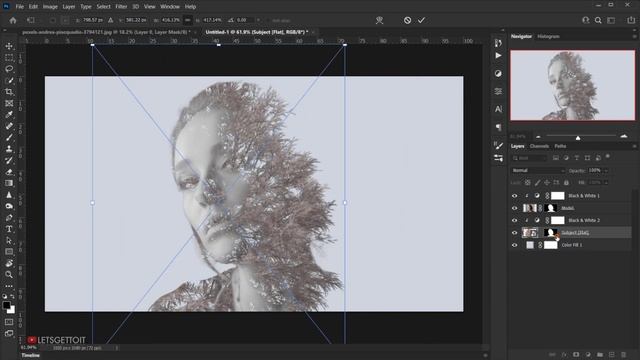Select the Move tool

9,46
